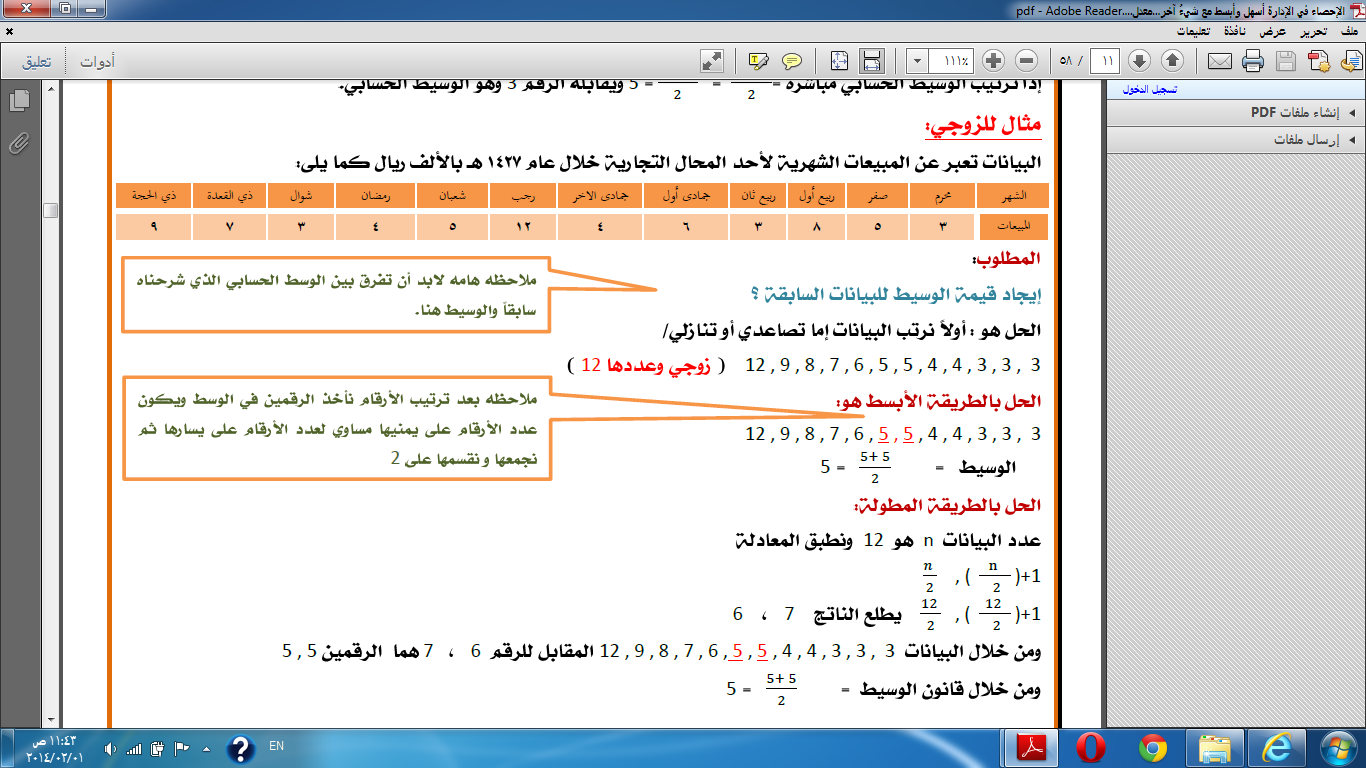Image resolution: width=1366 pixels, height=768 pixels.
Task: Click the volume speaker tray icon
Action: tap(111, 747)
